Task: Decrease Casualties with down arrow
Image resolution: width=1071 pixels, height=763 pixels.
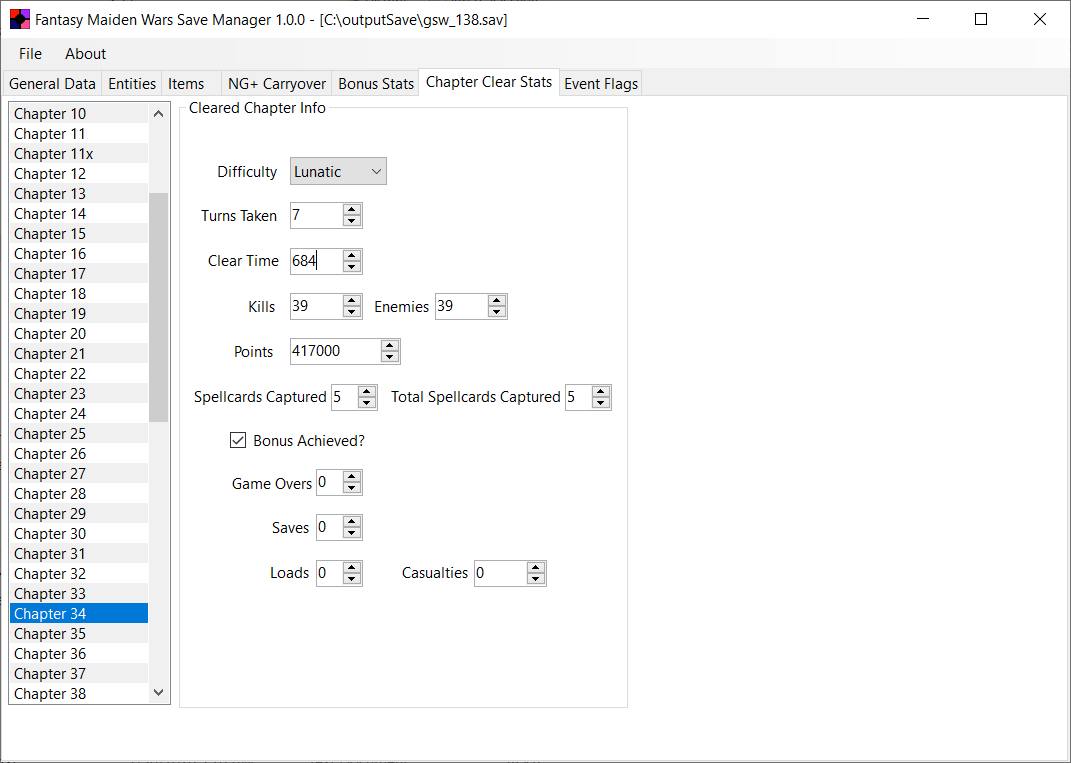Action: (x=536, y=579)
